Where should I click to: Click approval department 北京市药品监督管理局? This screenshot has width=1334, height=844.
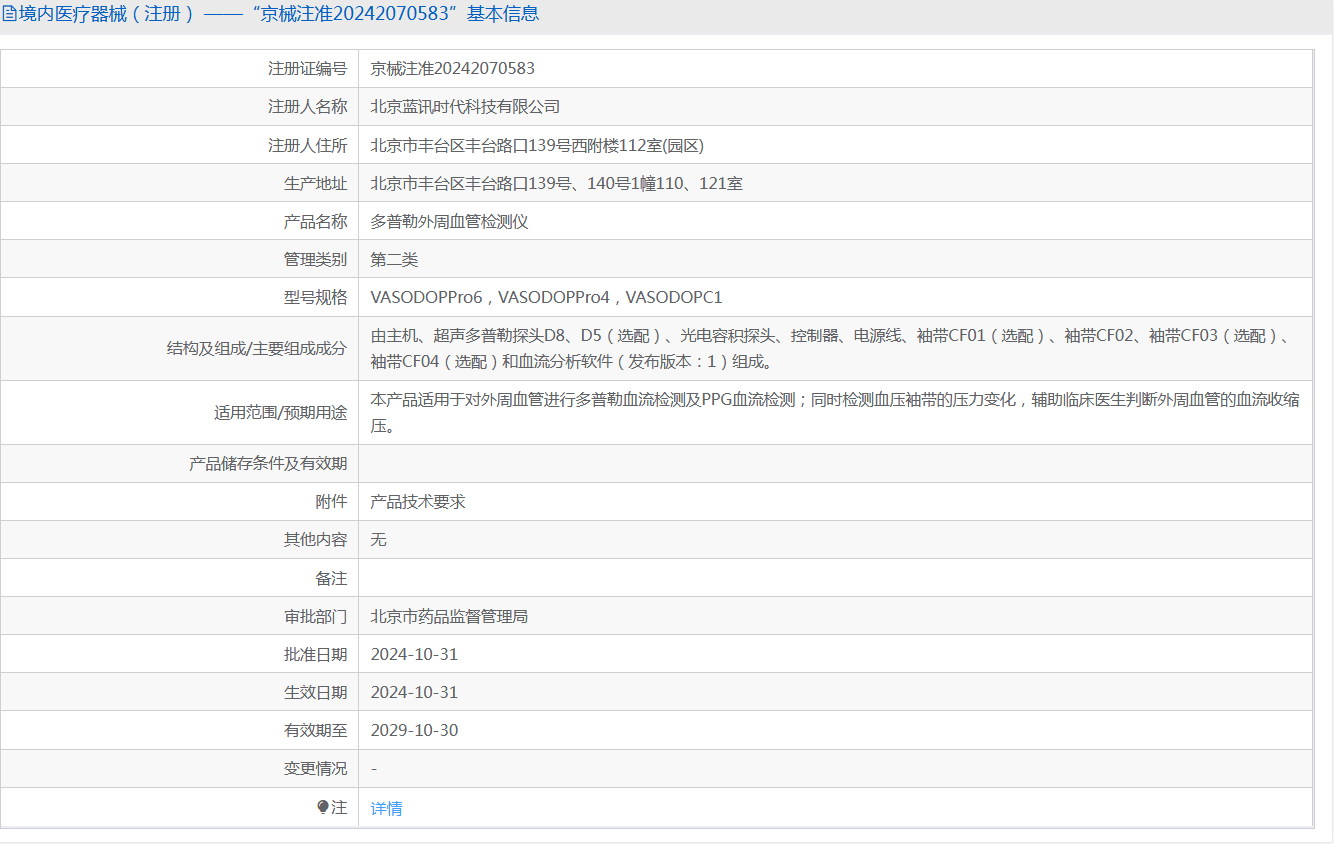449,616
